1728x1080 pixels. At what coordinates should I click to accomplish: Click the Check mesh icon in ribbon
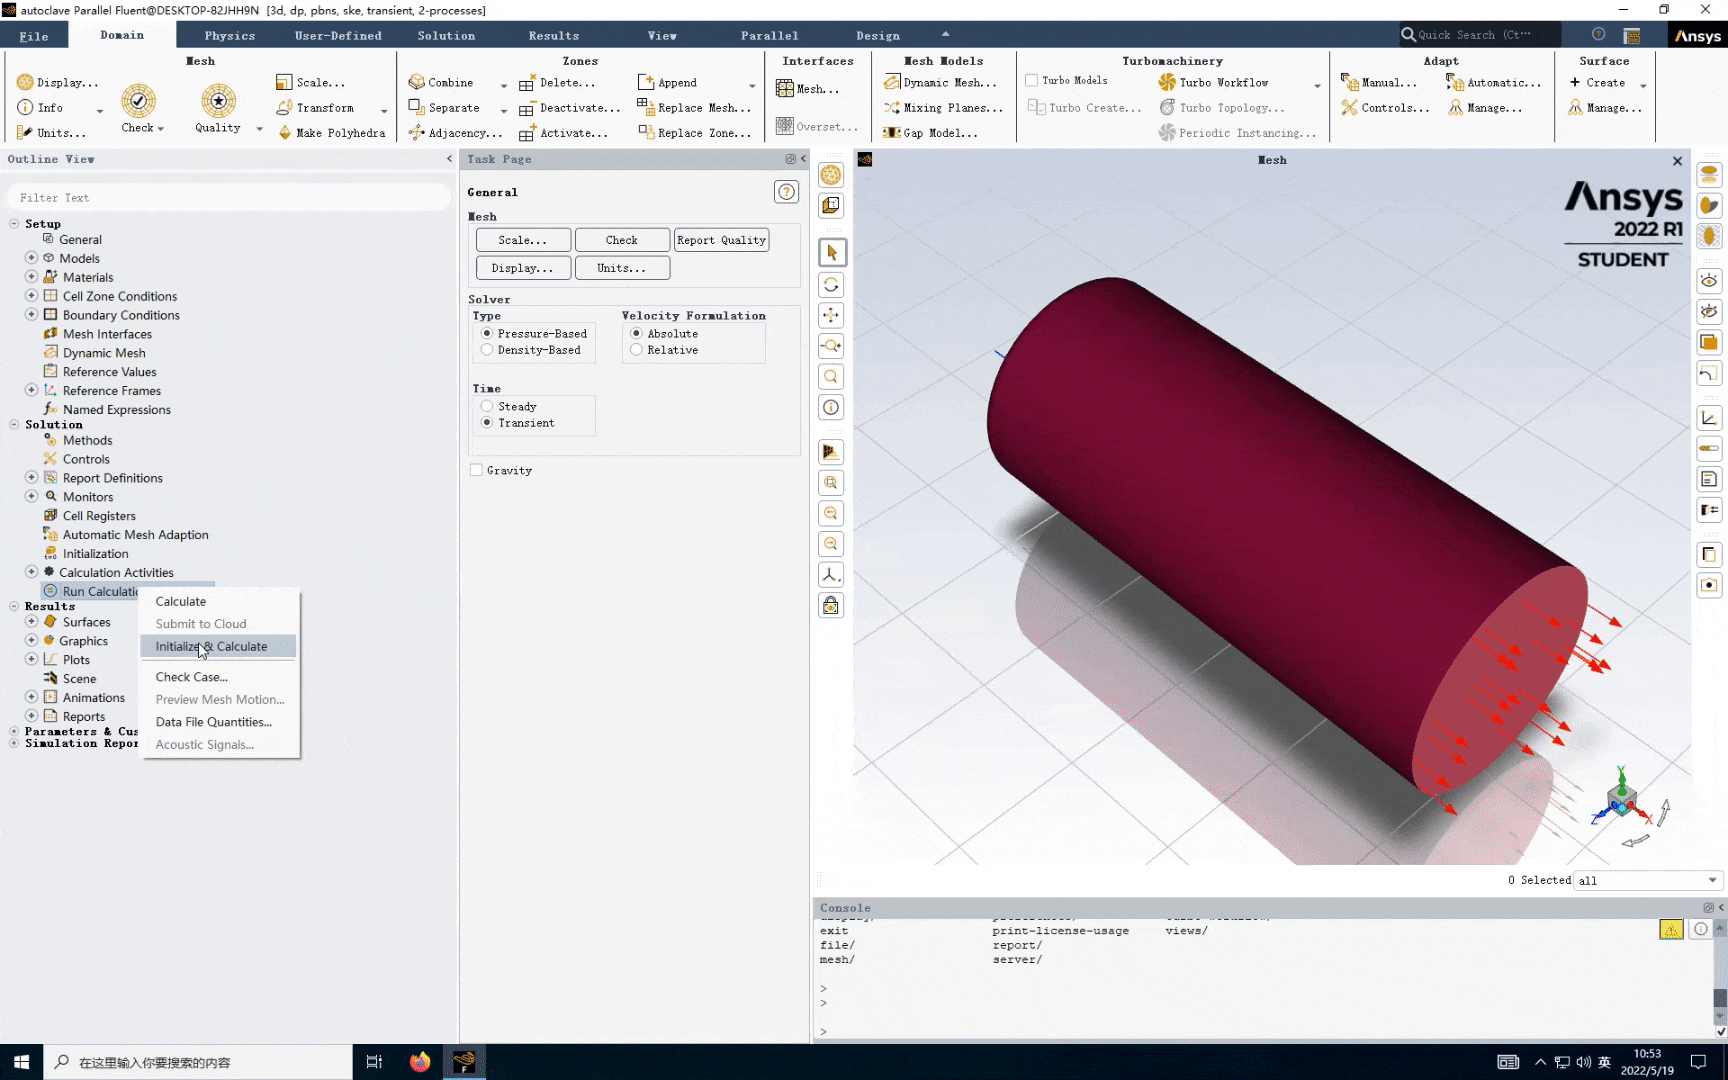138,101
